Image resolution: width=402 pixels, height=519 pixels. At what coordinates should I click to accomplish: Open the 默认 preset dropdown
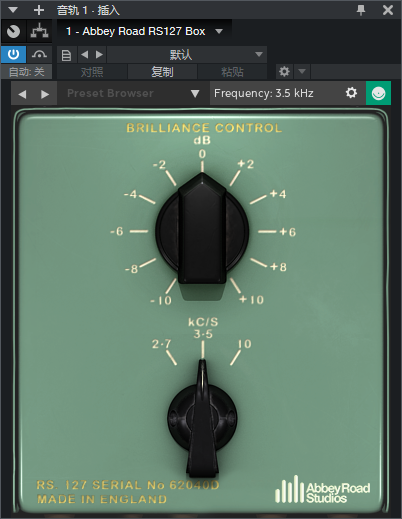(x=187, y=55)
